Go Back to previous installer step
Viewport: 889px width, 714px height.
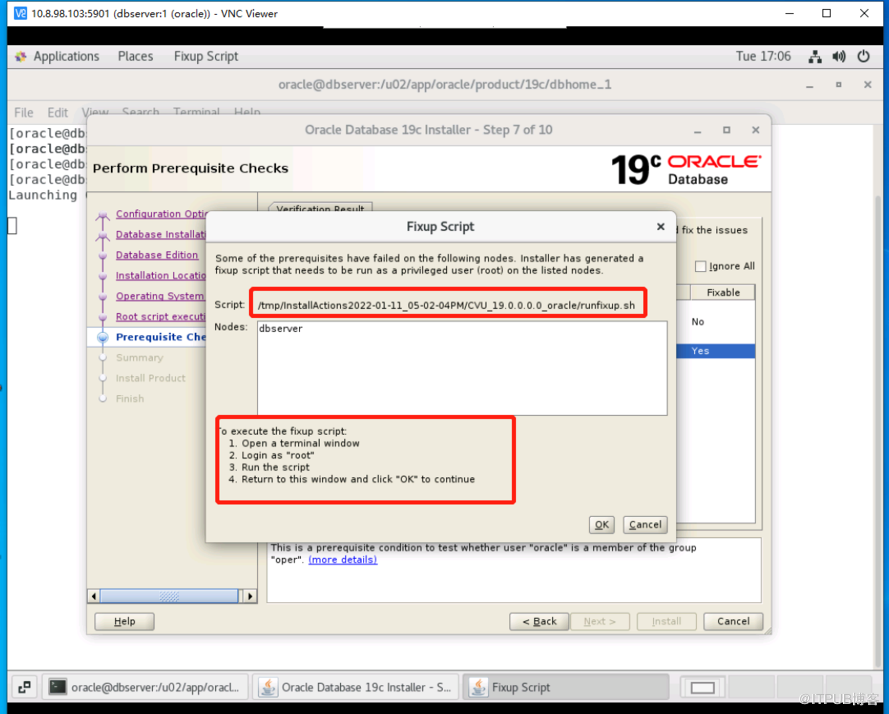click(x=539, y=621)
